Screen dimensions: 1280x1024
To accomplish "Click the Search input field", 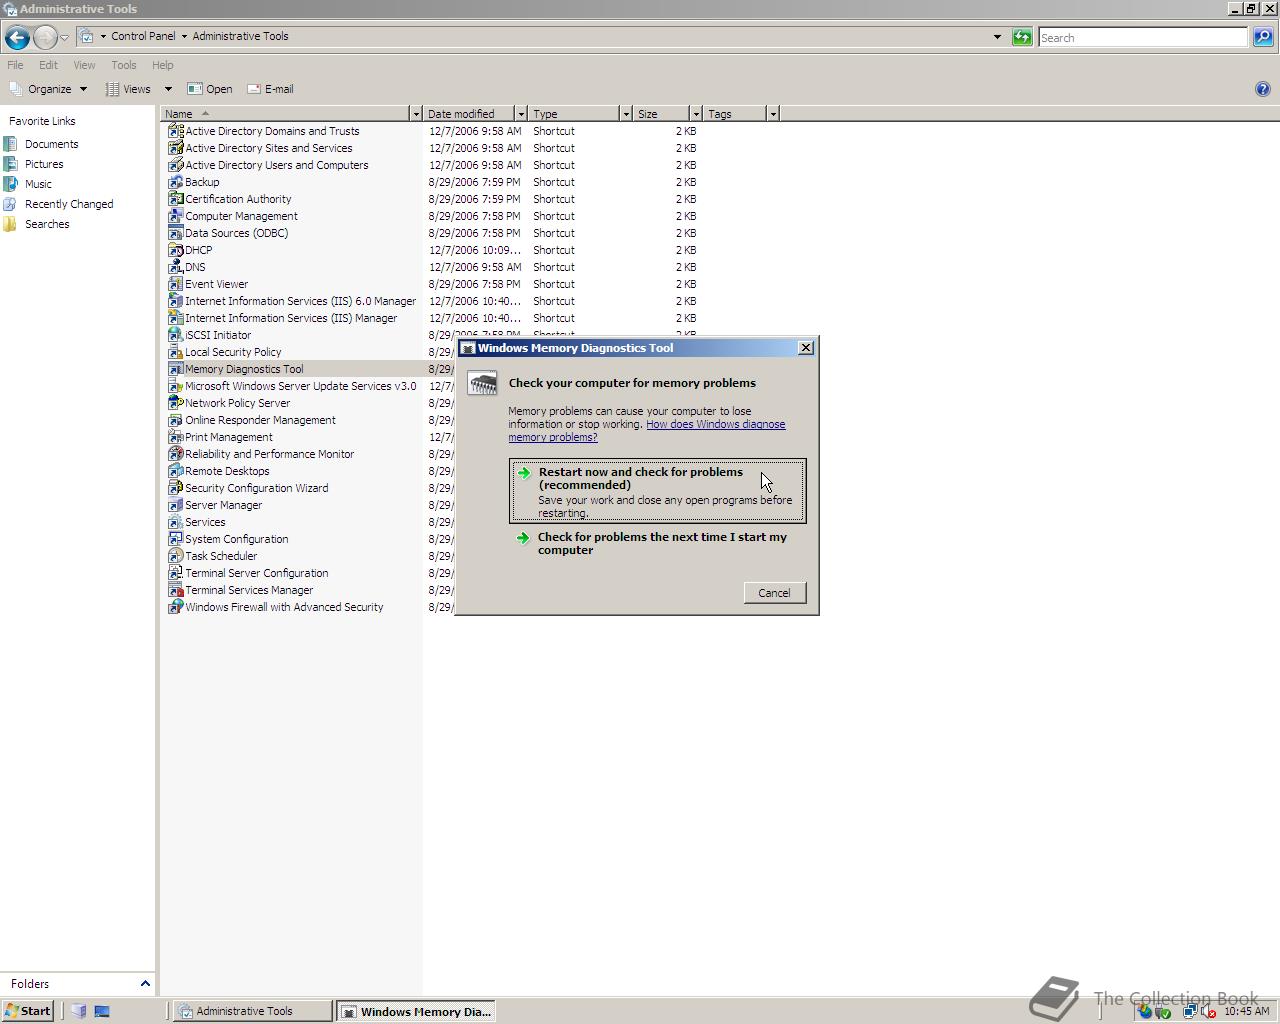I will [x=1143, y=37].
